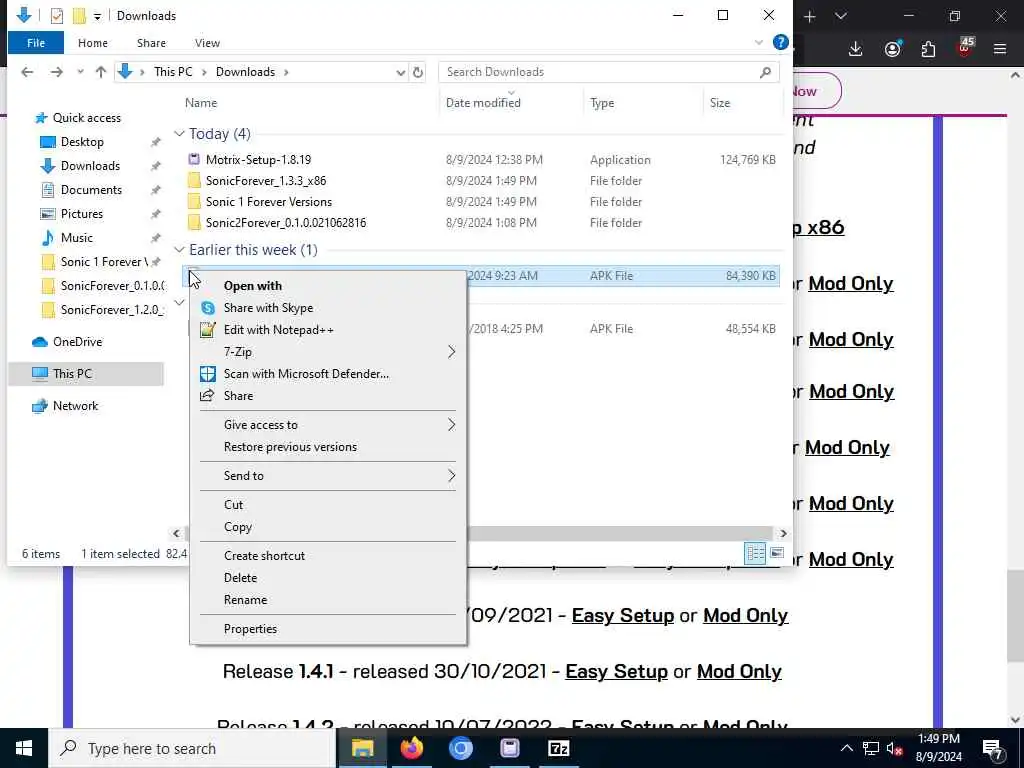
Task: Open the Share ribbon tab
Action: (151, 43)
